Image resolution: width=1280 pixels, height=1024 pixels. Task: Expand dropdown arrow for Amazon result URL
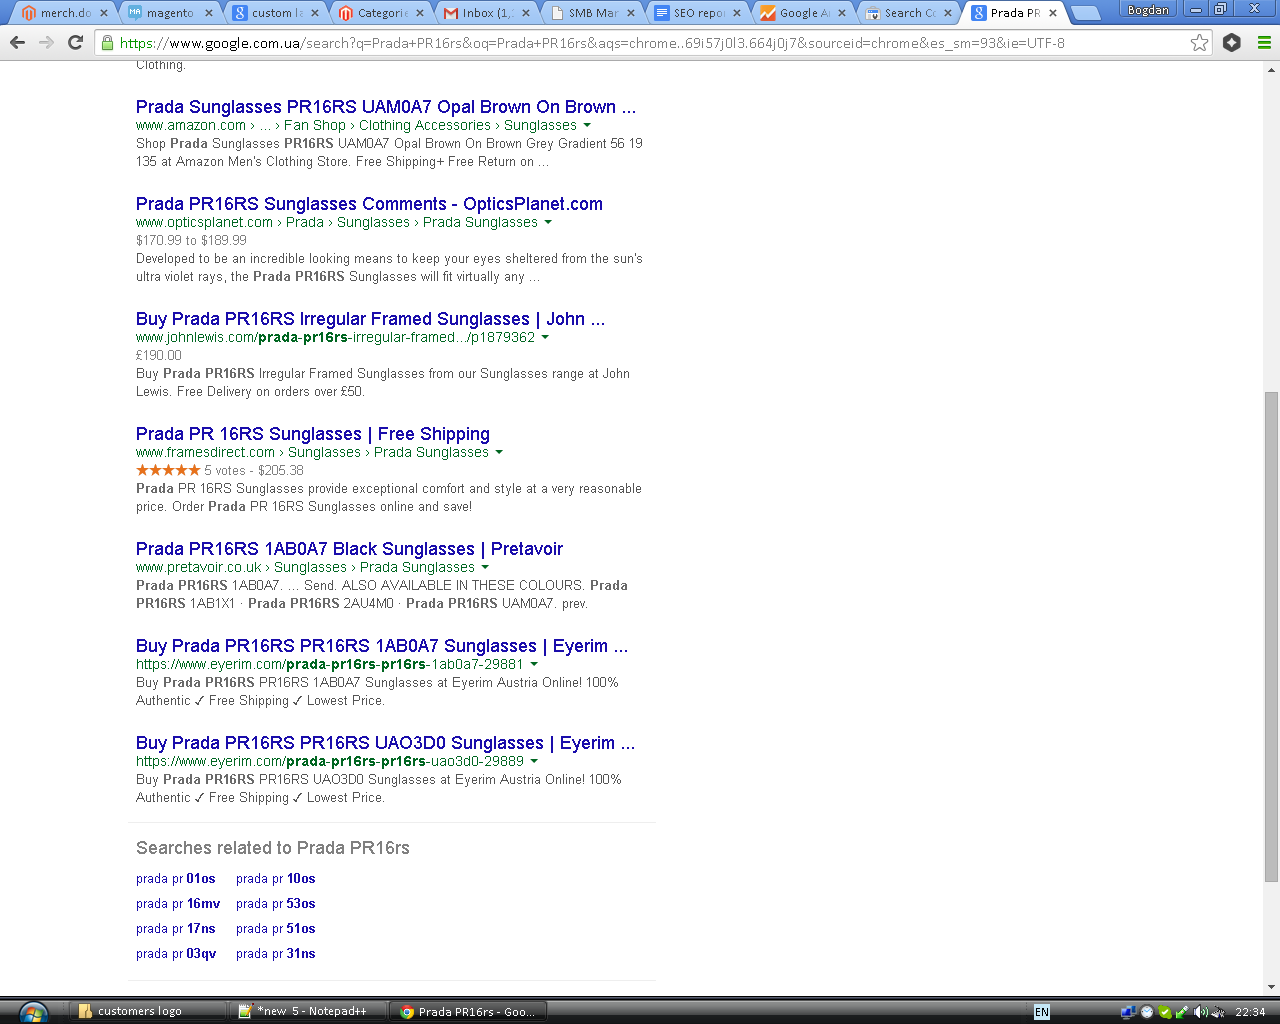point(587,126)
